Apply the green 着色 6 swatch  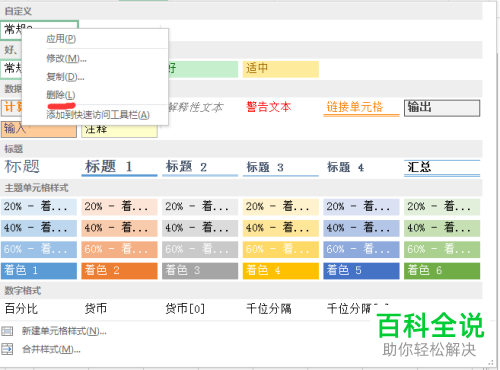tap(442, 271)
